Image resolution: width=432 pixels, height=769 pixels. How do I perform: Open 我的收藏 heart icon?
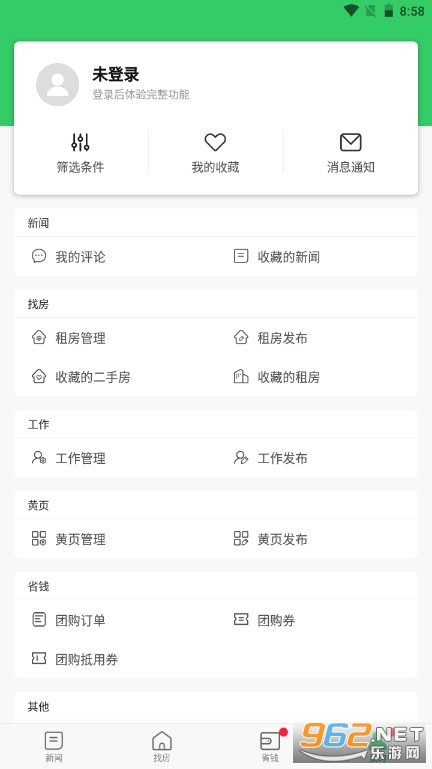click(215, 142)
